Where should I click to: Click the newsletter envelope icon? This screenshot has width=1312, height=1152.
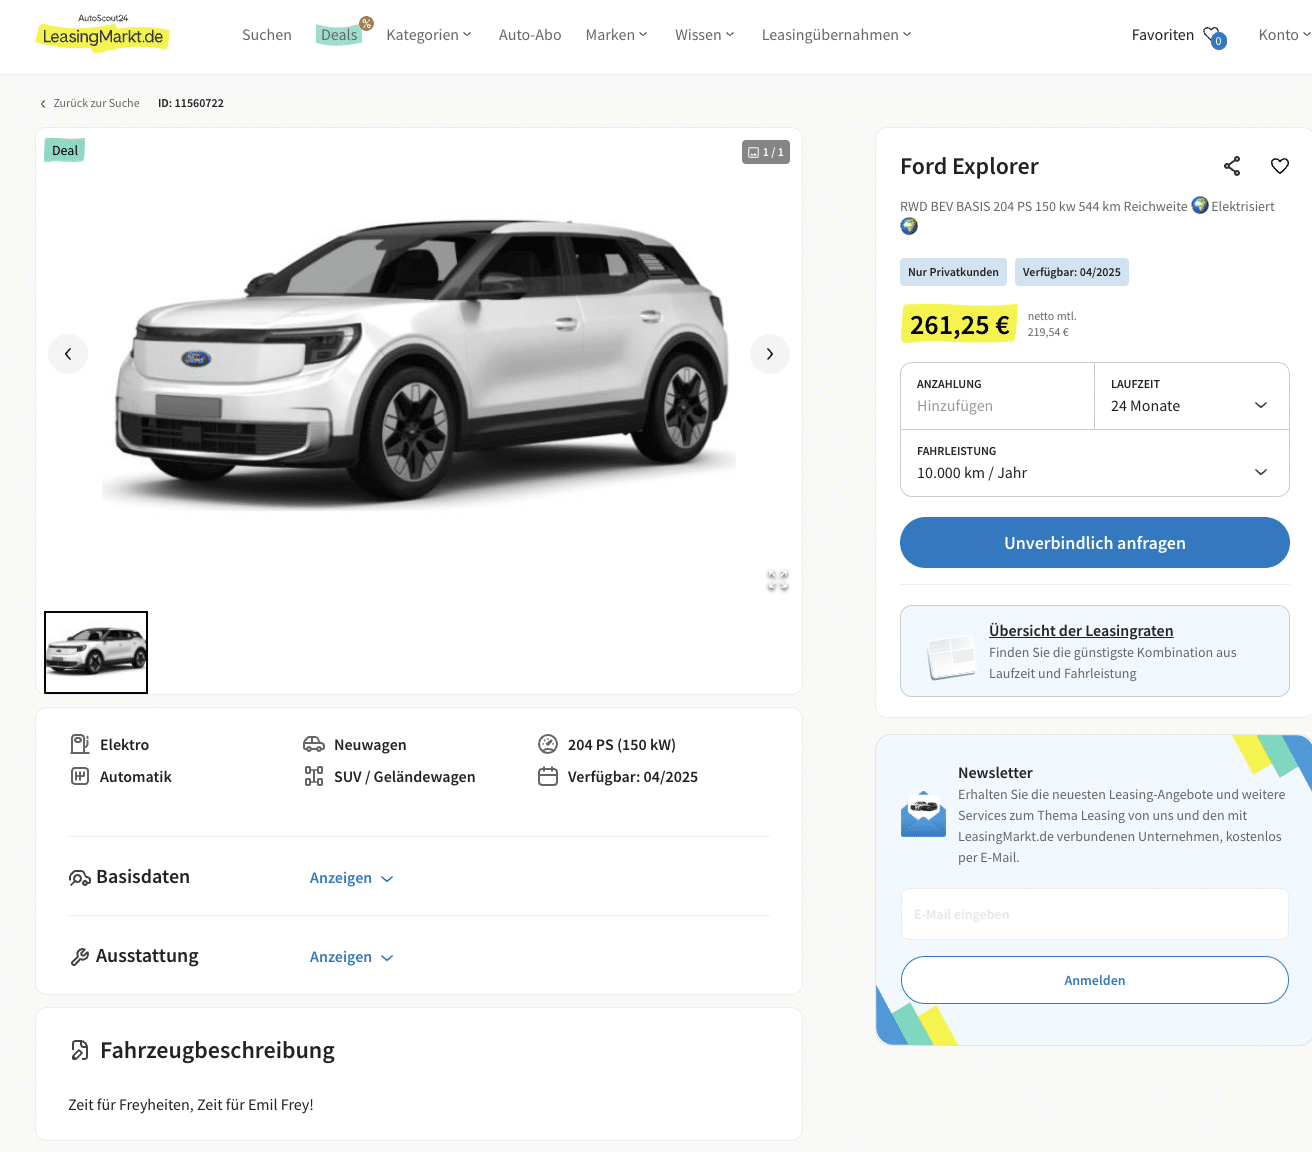[x=924, y=814]
